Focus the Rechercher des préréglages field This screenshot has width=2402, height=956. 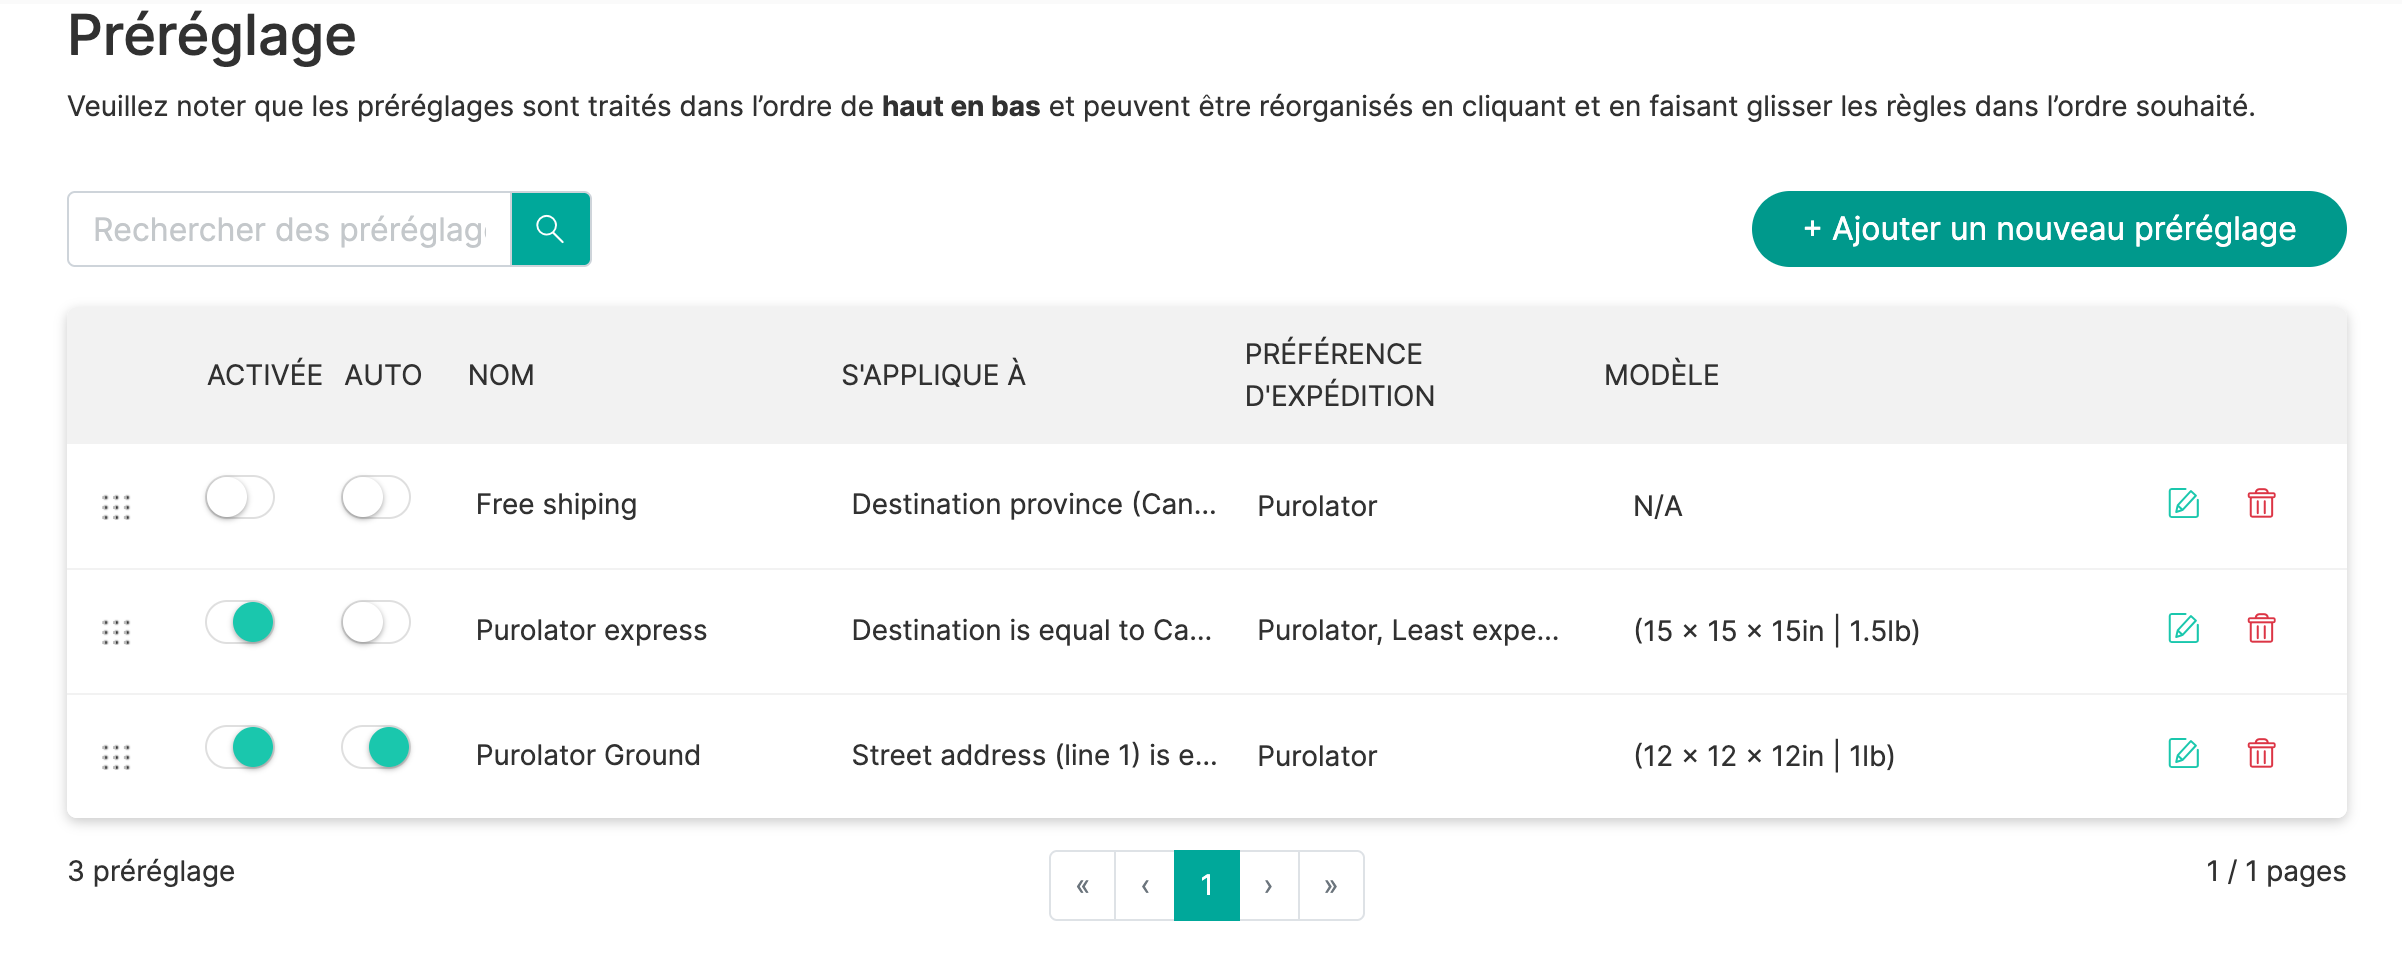pos(289,229)
